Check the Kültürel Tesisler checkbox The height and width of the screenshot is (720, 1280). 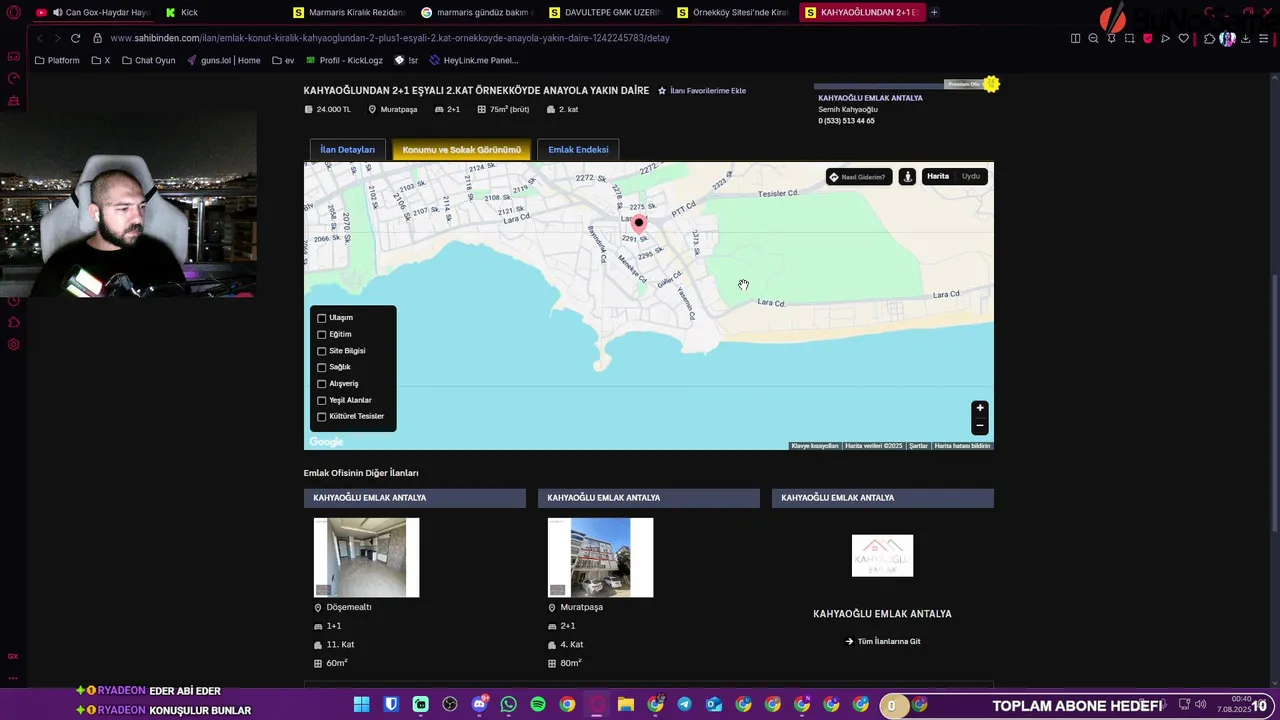pos(322,417)
